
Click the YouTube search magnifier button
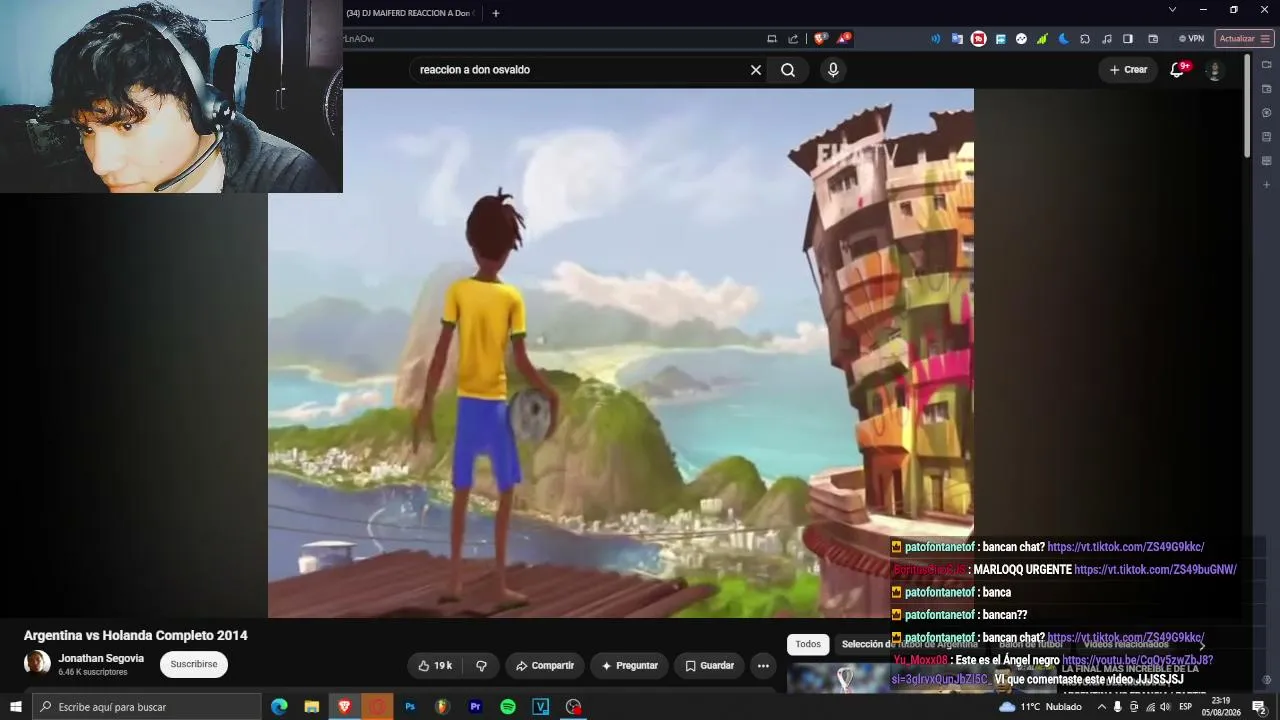click(788, 70)
